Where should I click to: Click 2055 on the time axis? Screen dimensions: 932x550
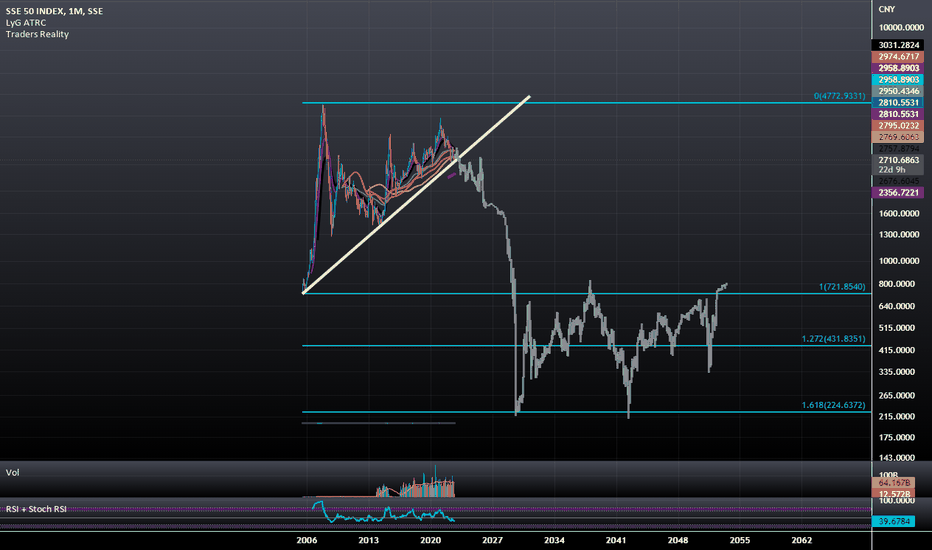coord(739,540)
